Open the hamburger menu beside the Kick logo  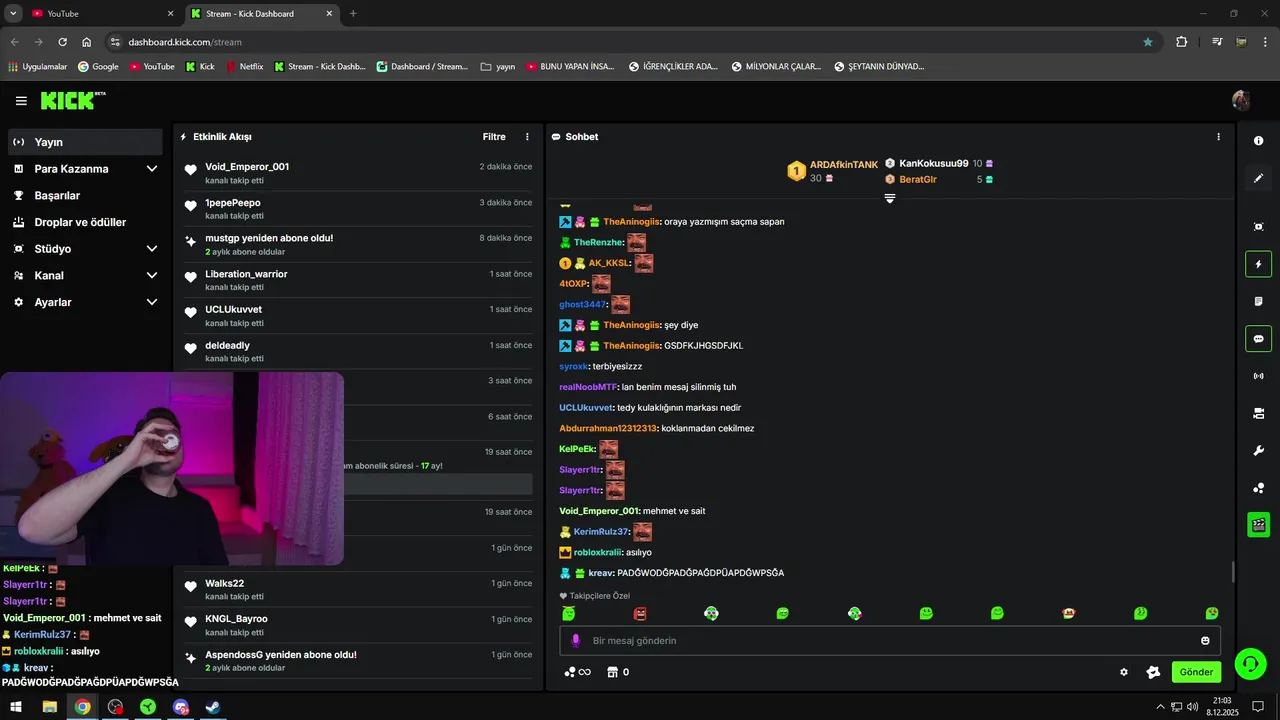(21, 101)
